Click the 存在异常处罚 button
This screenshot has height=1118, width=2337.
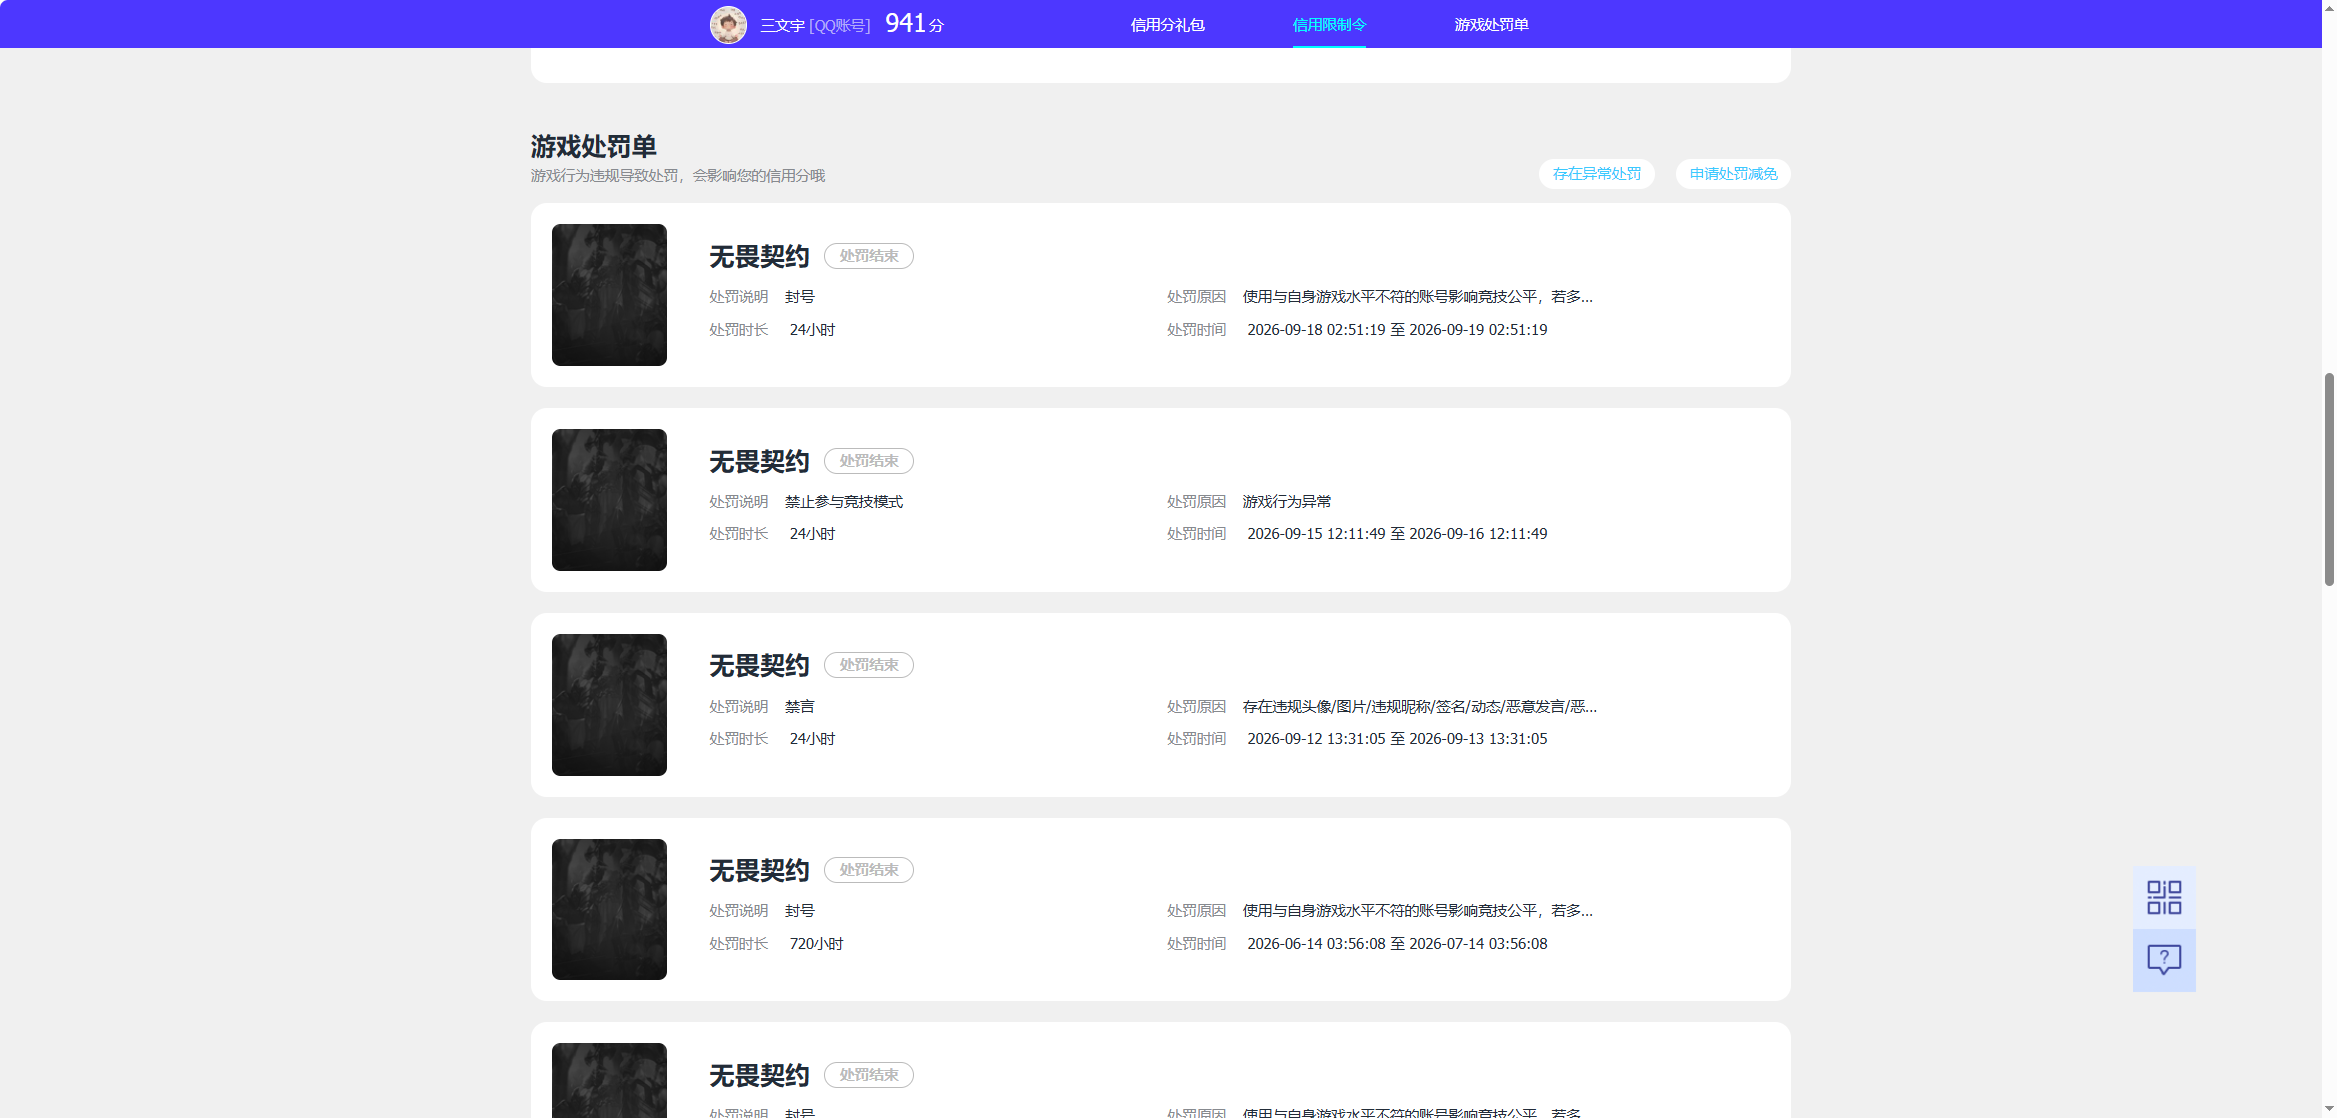point(1596,174)
